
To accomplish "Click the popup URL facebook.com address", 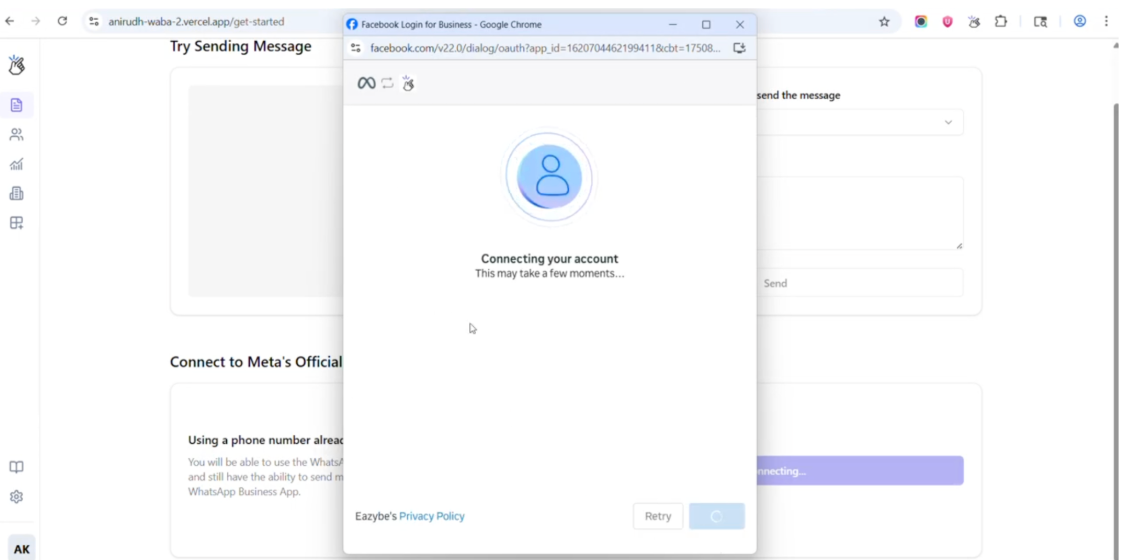I will pos(546,48).
